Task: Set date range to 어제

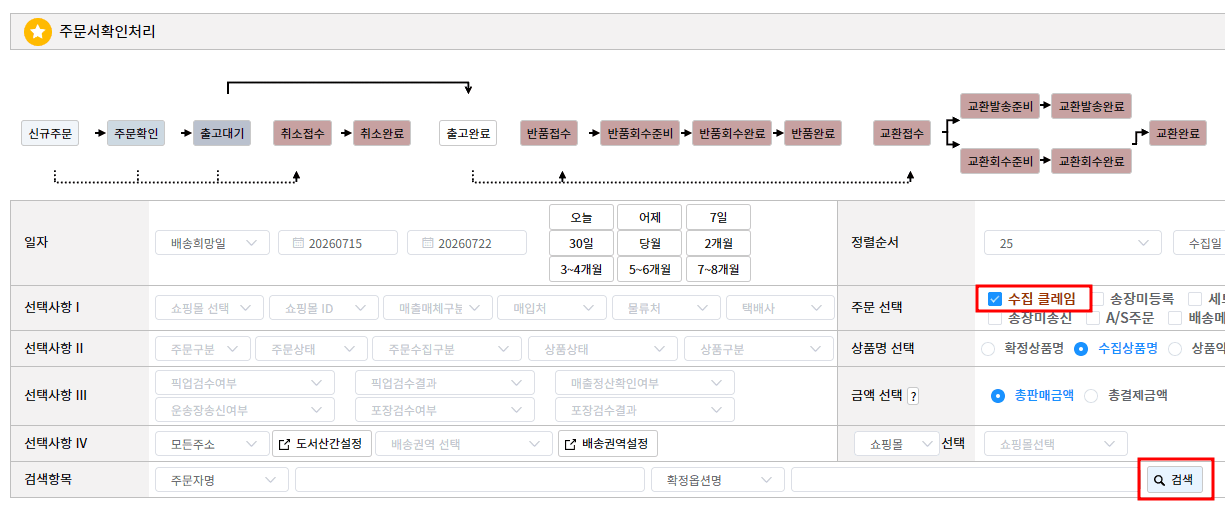Action: [x=649, y=217]
